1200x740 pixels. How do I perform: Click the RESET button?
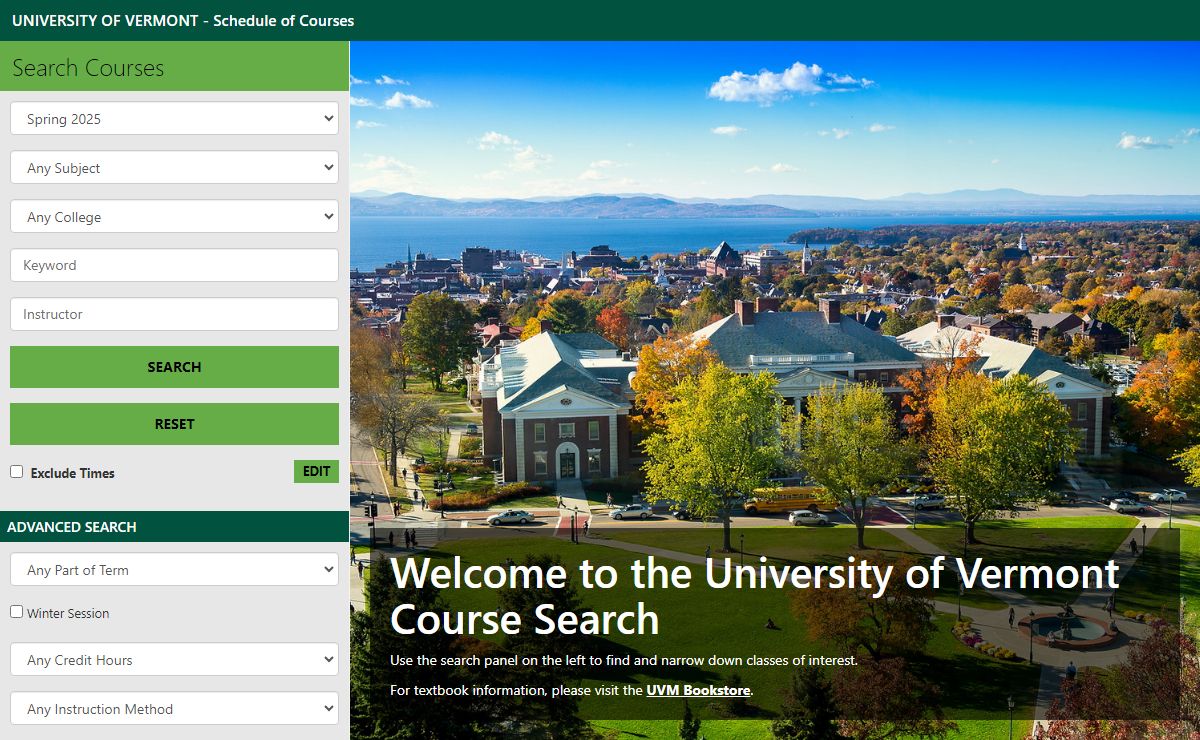click(174, 424)
